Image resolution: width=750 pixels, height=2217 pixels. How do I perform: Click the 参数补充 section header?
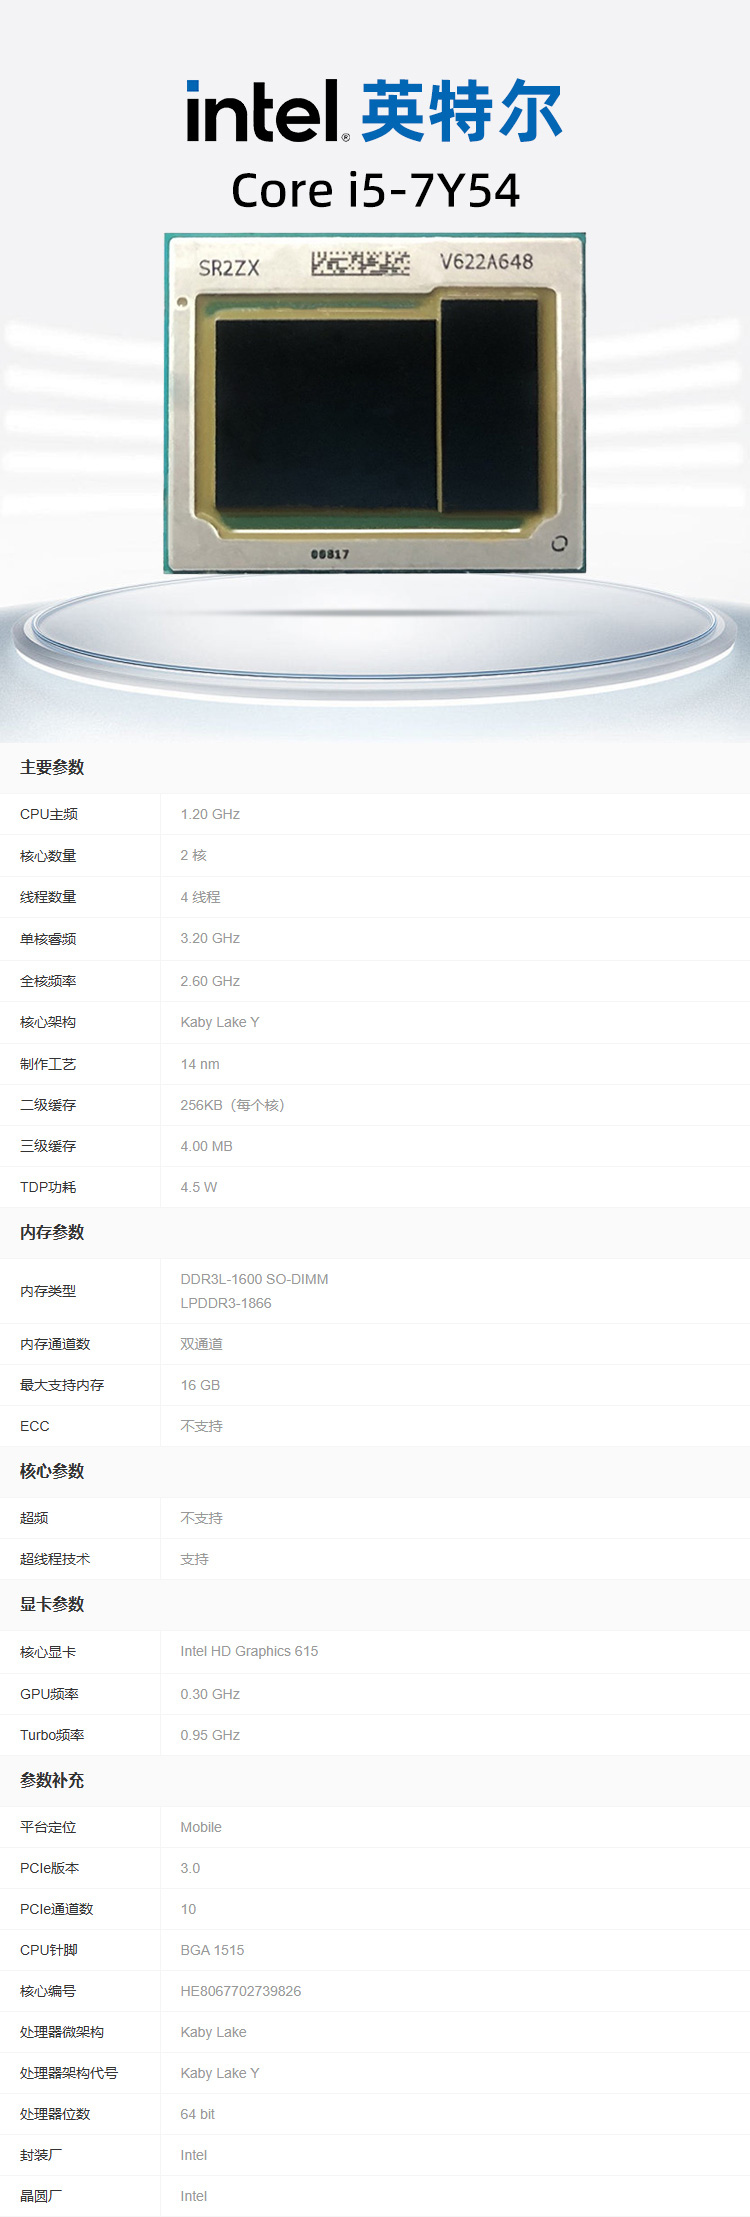pos(52,1780)
